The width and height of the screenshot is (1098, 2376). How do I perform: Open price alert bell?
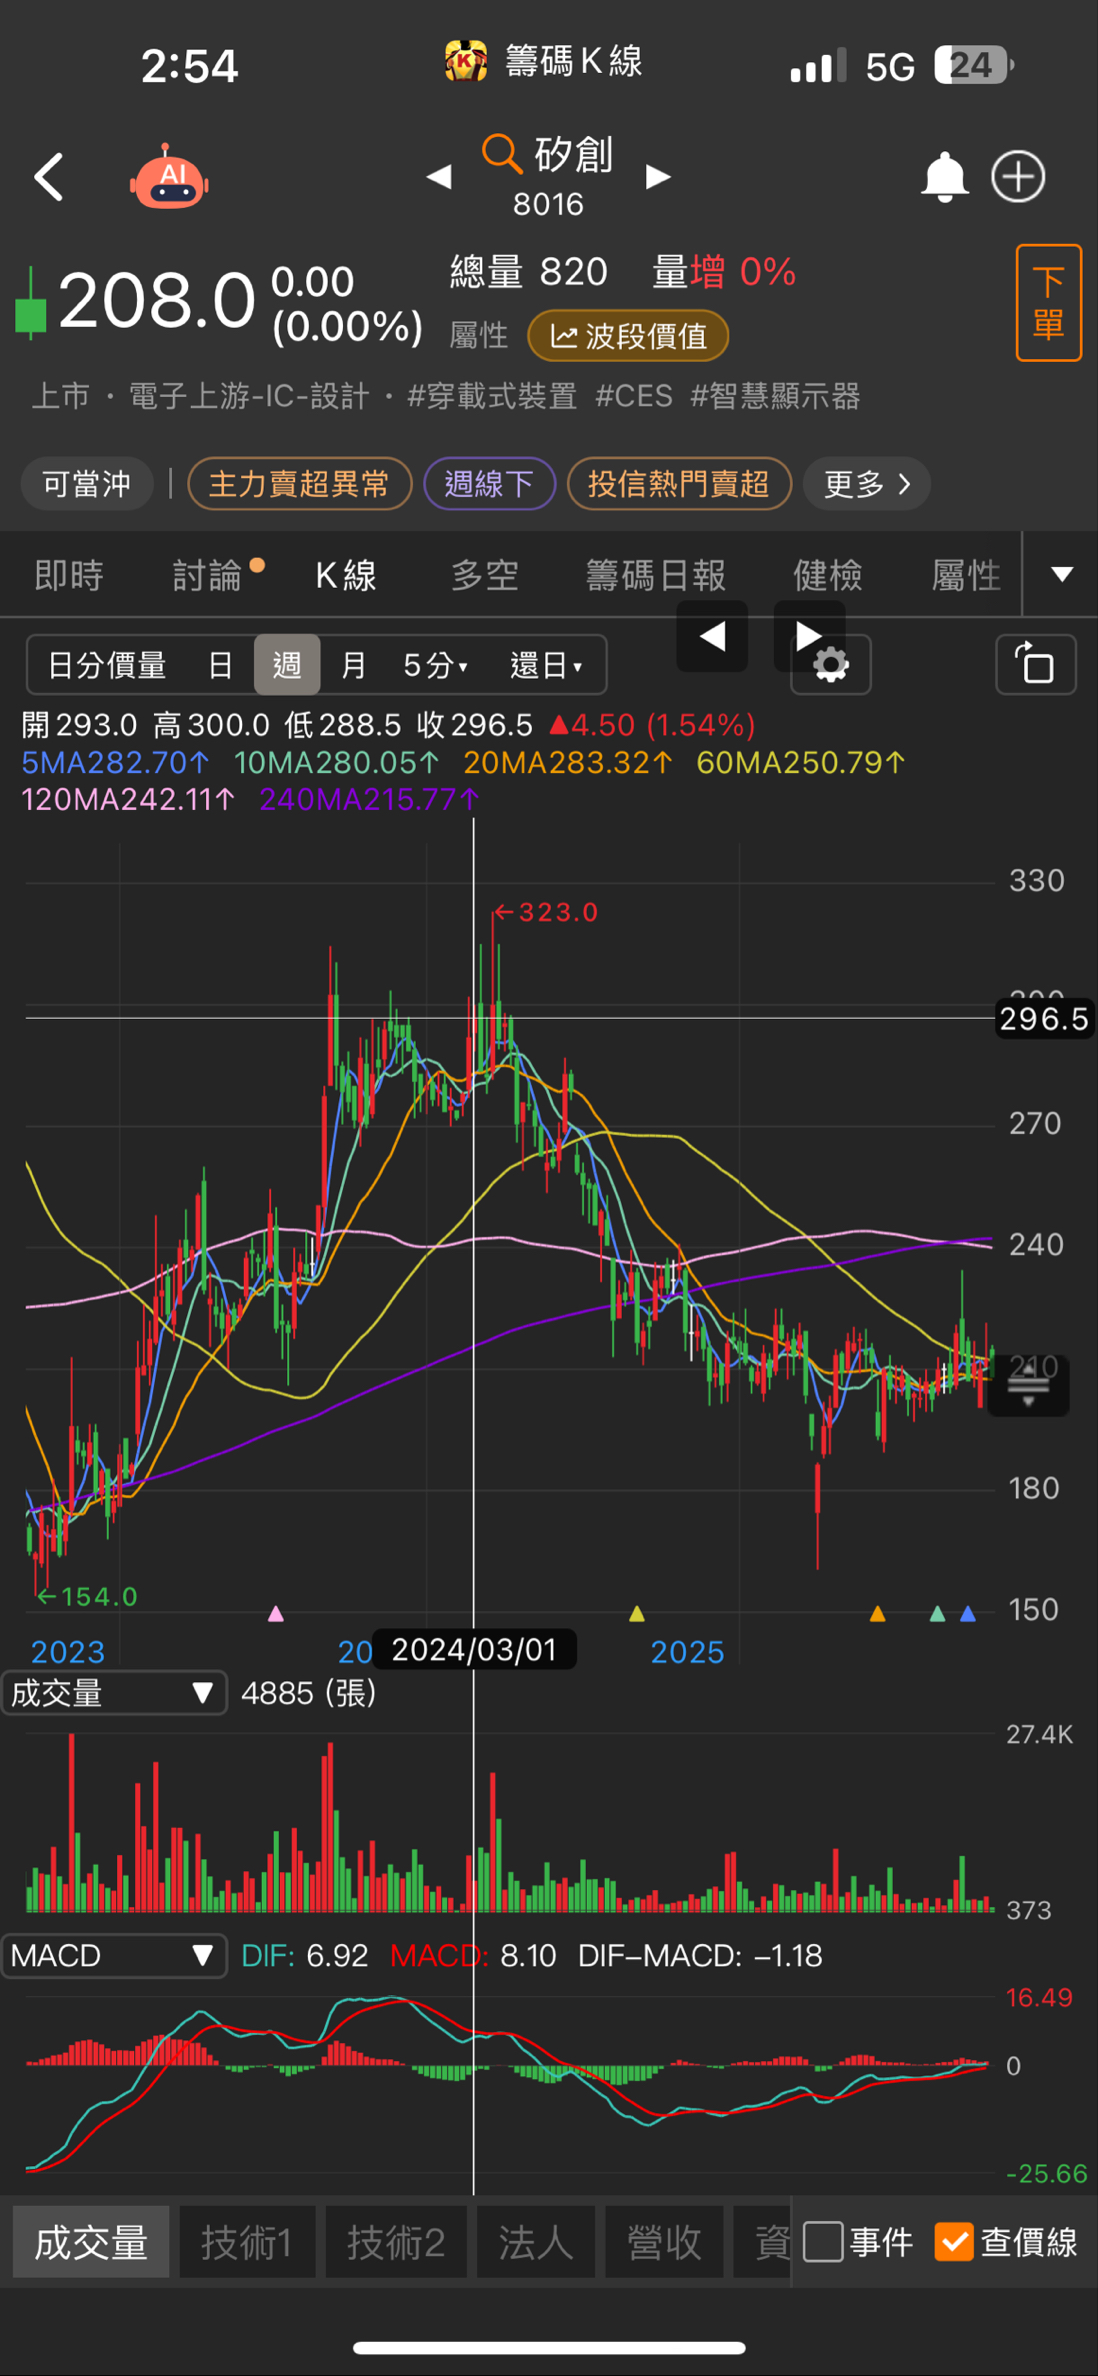pos(944,177)
